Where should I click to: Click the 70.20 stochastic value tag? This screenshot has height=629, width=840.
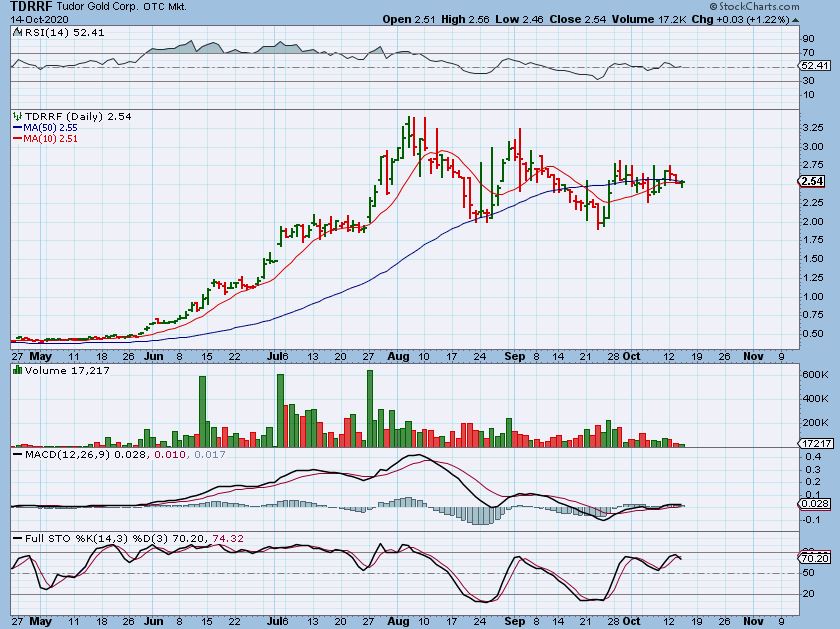click(814, 557)
